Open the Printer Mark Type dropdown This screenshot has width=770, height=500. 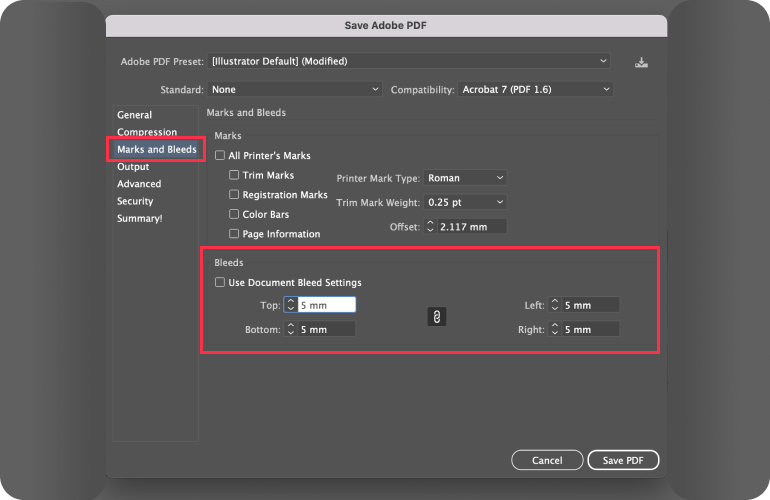[464, 178]
